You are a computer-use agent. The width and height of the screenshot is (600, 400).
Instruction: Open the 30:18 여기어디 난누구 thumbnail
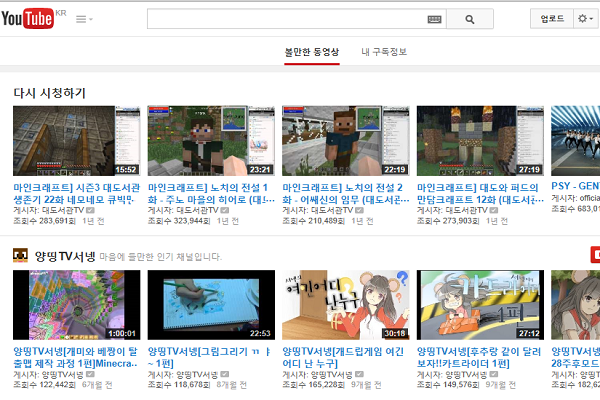click(346, 305)
